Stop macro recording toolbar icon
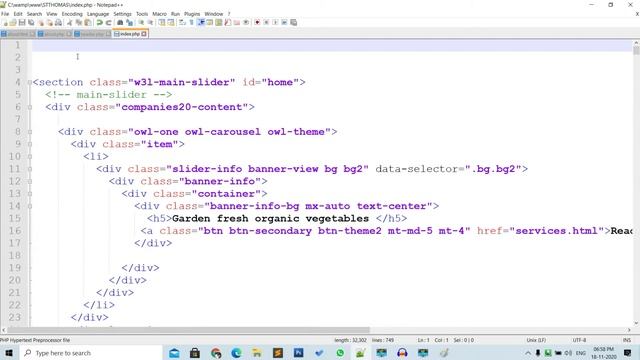Screen dimensions: 640x360 coord(266,22)
